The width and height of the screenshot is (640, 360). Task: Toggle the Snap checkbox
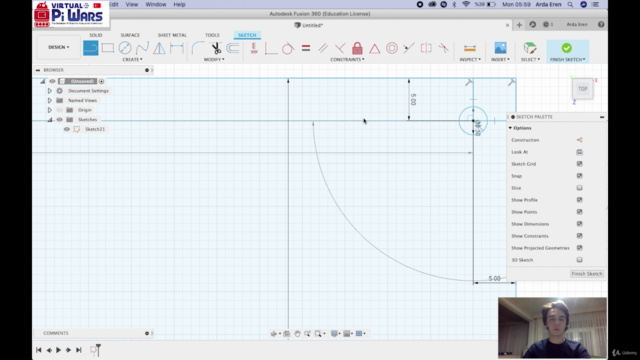pyautogui.click(x=579, y=176)
